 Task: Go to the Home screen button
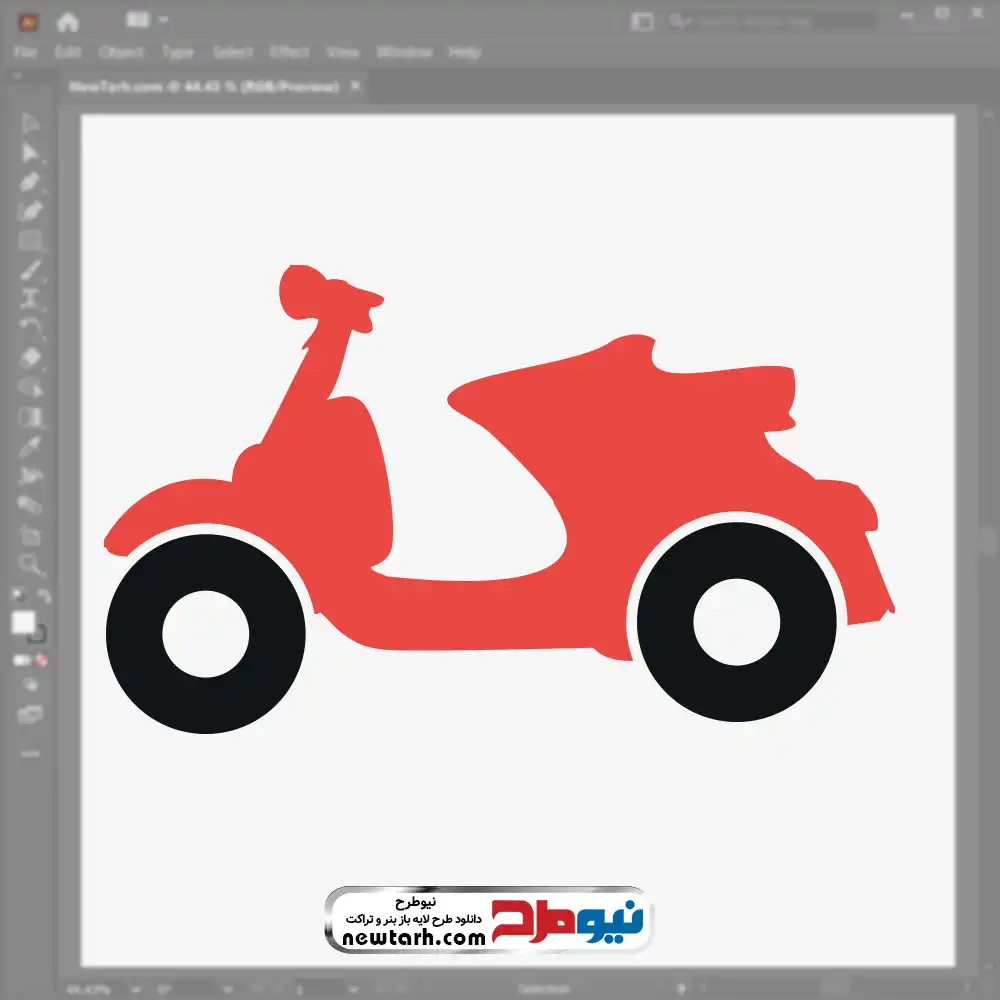[67, 21]
